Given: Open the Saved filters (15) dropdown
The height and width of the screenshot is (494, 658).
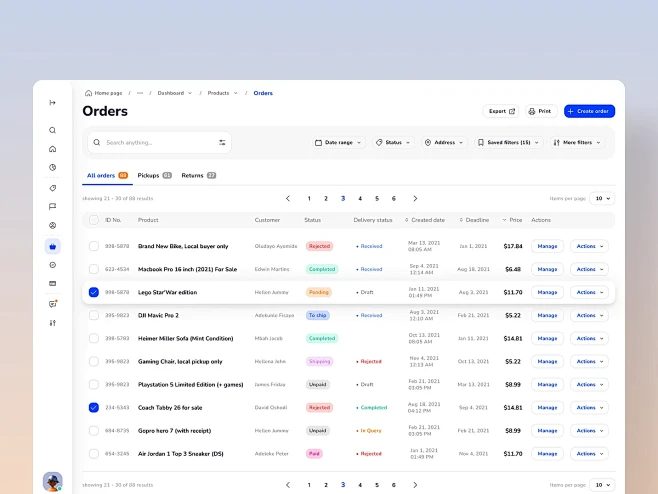Looking at the screenshot, I should (x=508, y=143).
